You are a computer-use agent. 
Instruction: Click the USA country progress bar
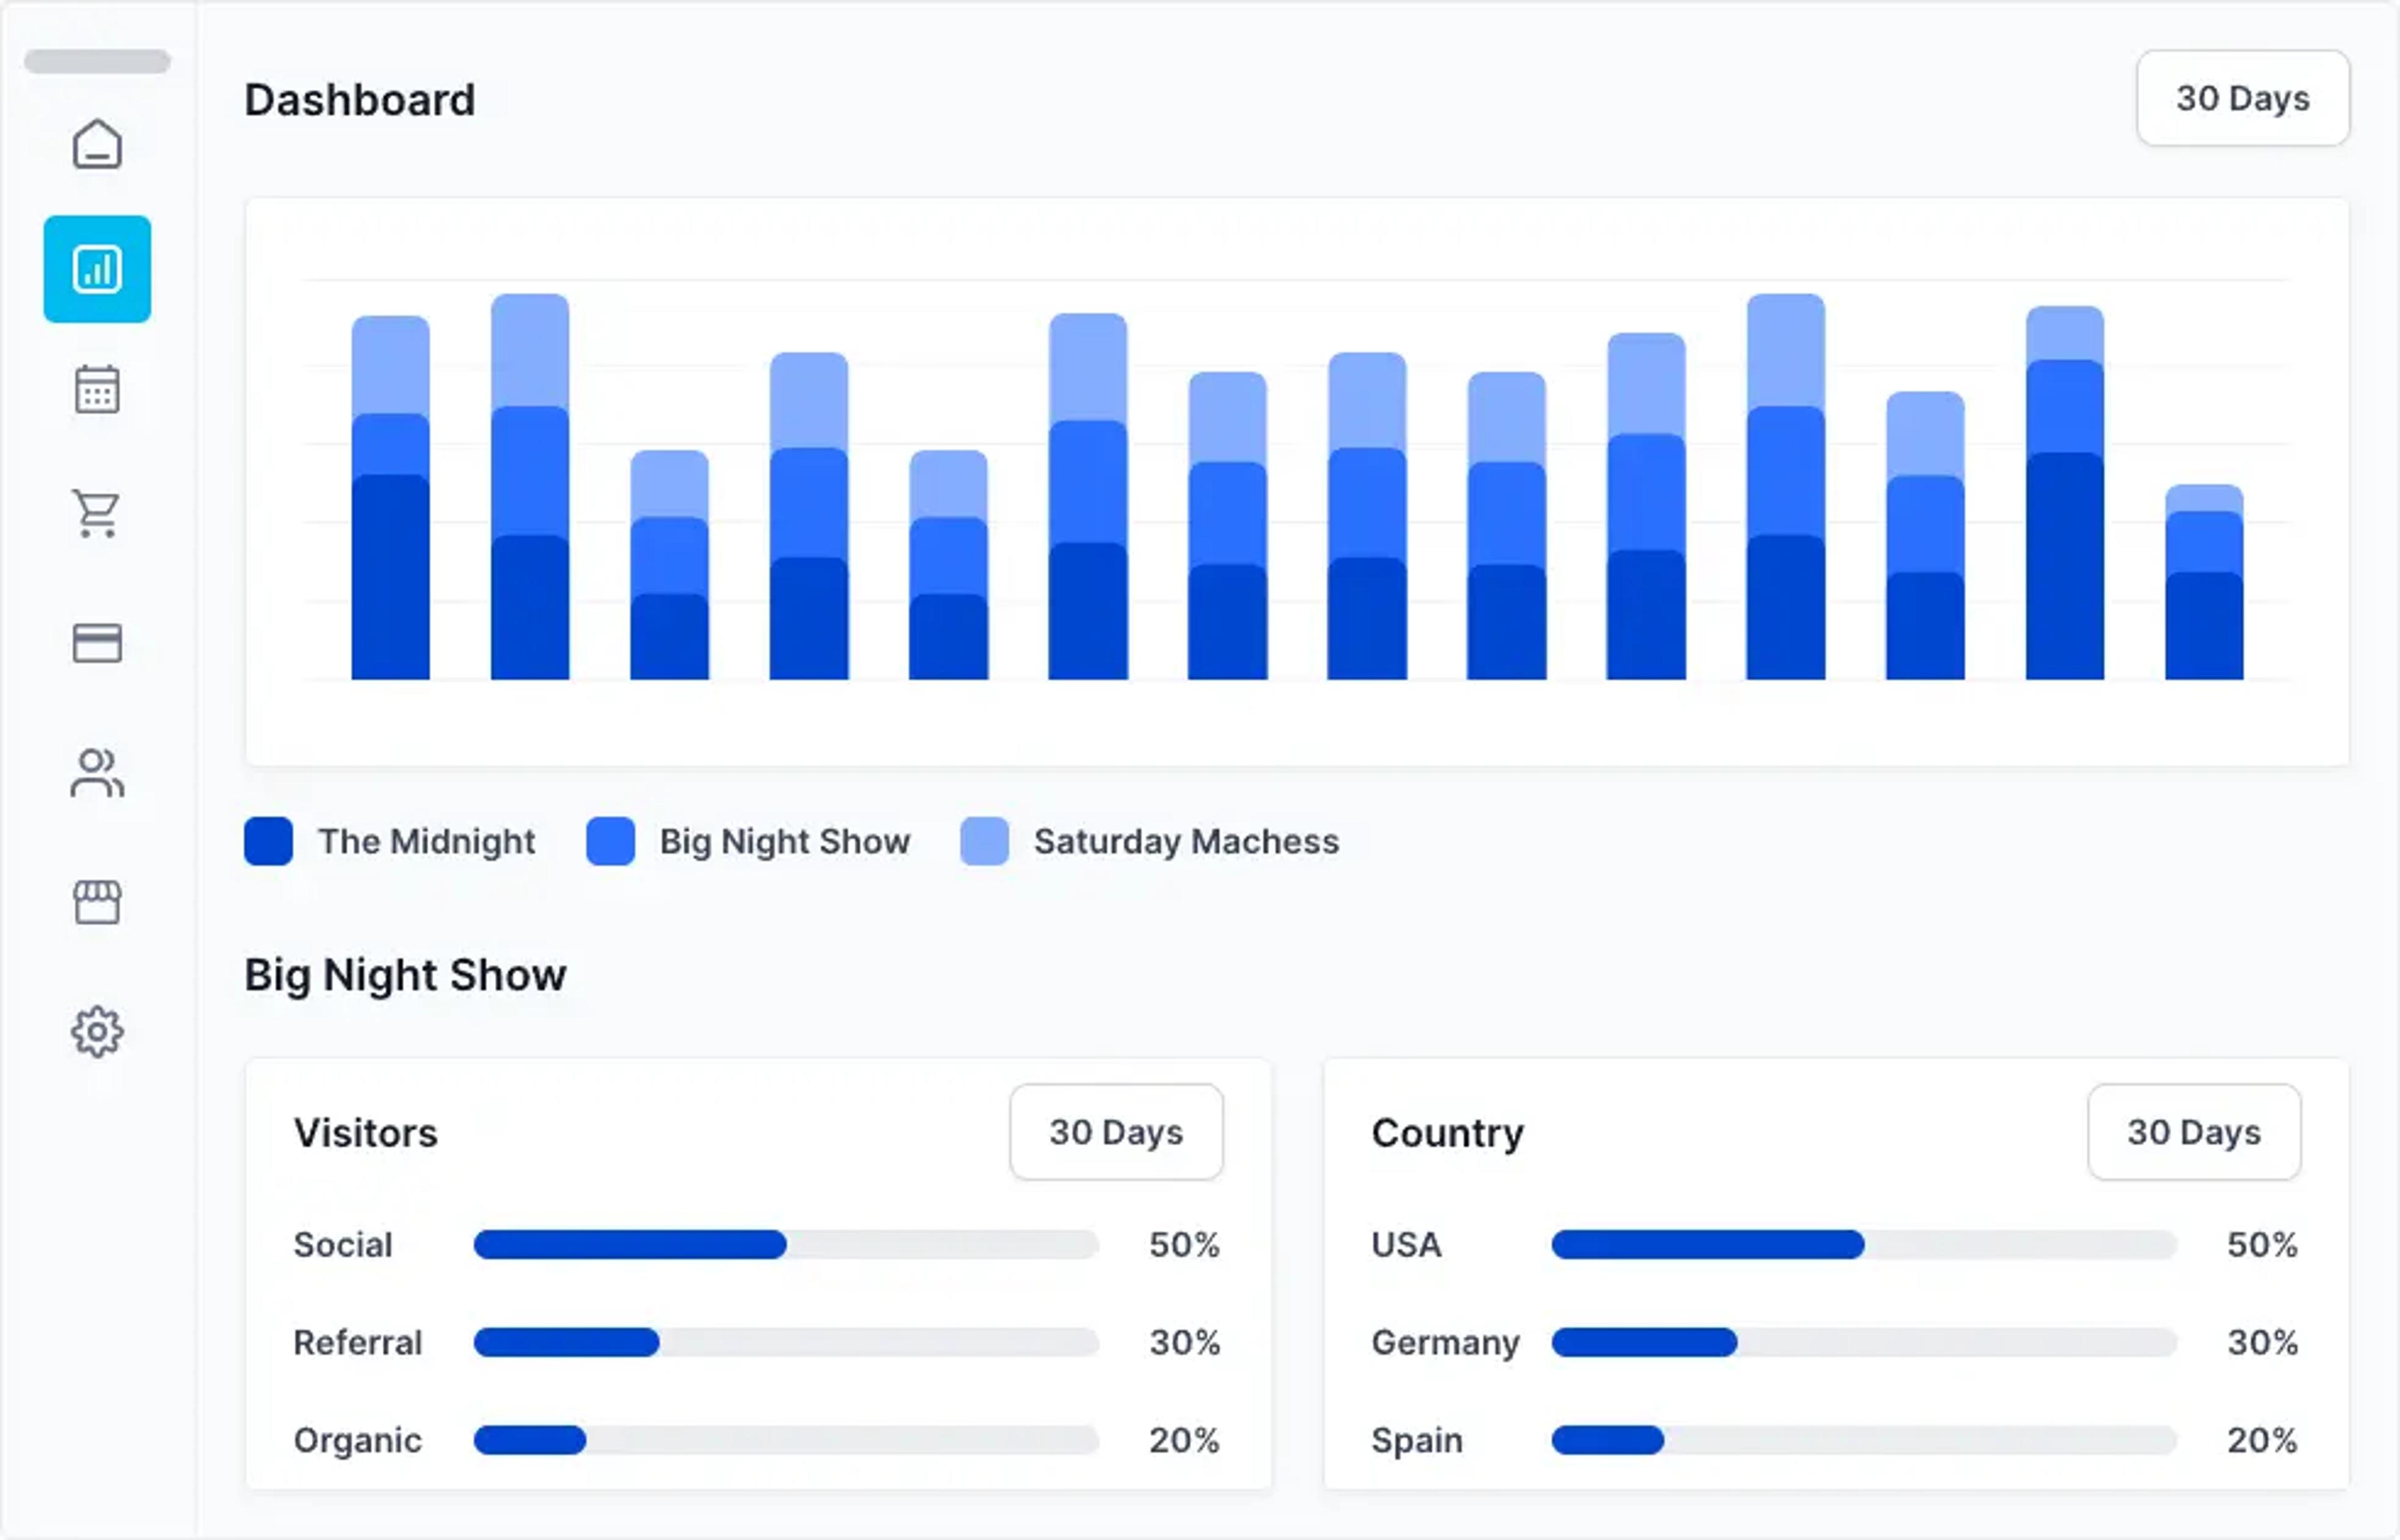tap(1864, 1245)
